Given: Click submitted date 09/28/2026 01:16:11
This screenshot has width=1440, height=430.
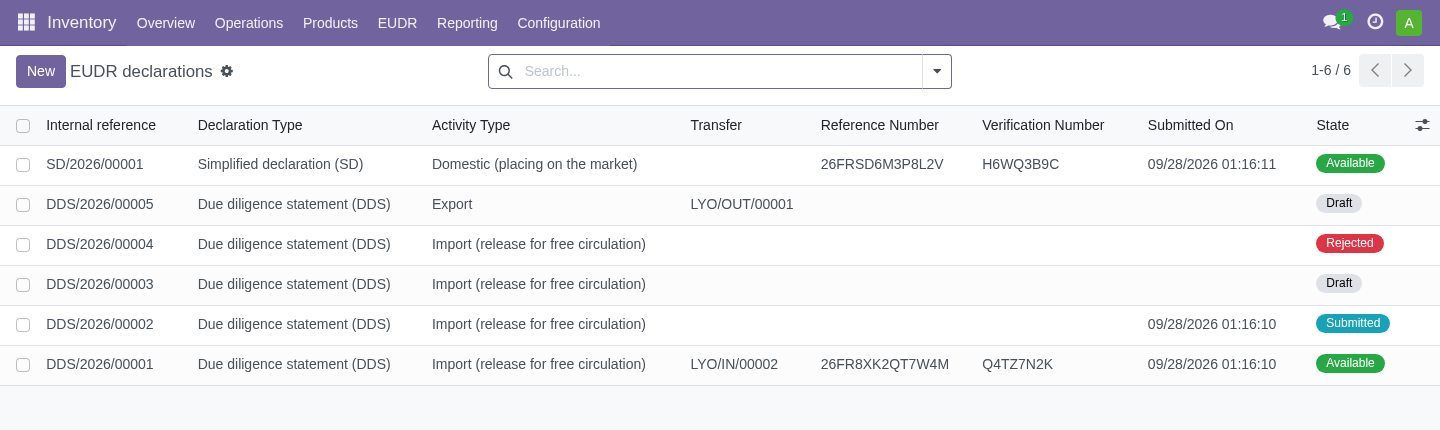Looking at the screenshot, I should pos(1212,164).
